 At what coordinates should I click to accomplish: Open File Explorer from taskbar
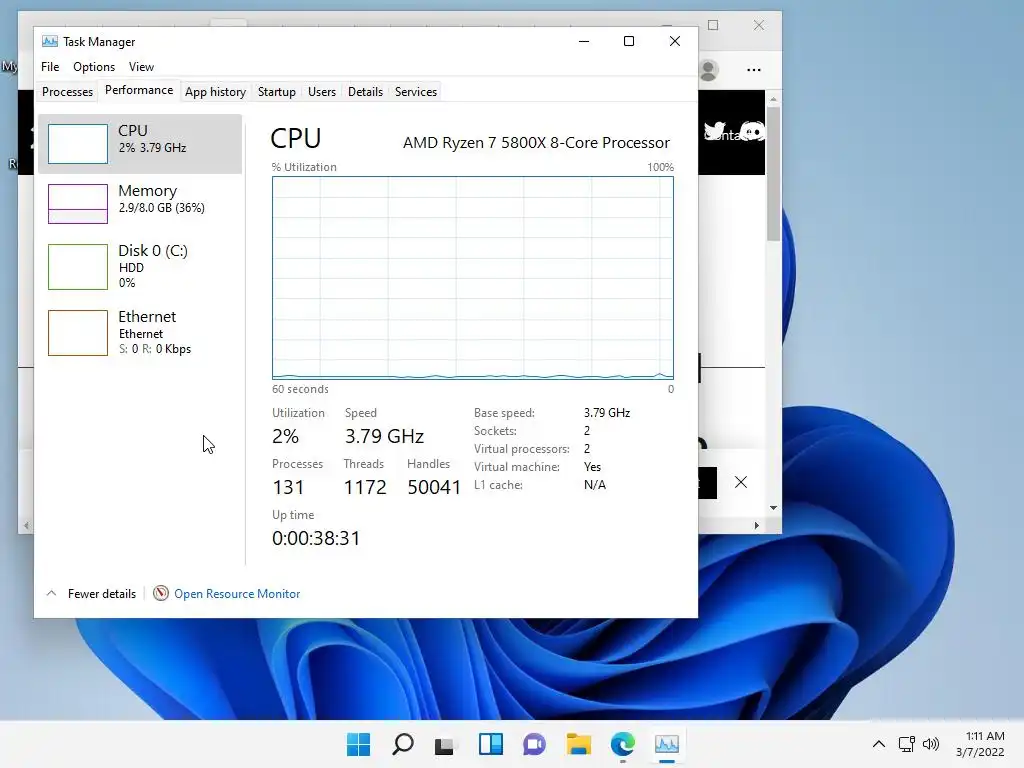click(579, 744)
